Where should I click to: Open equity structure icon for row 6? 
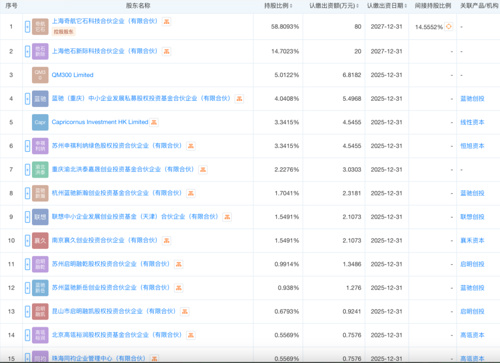pos(191,146)
